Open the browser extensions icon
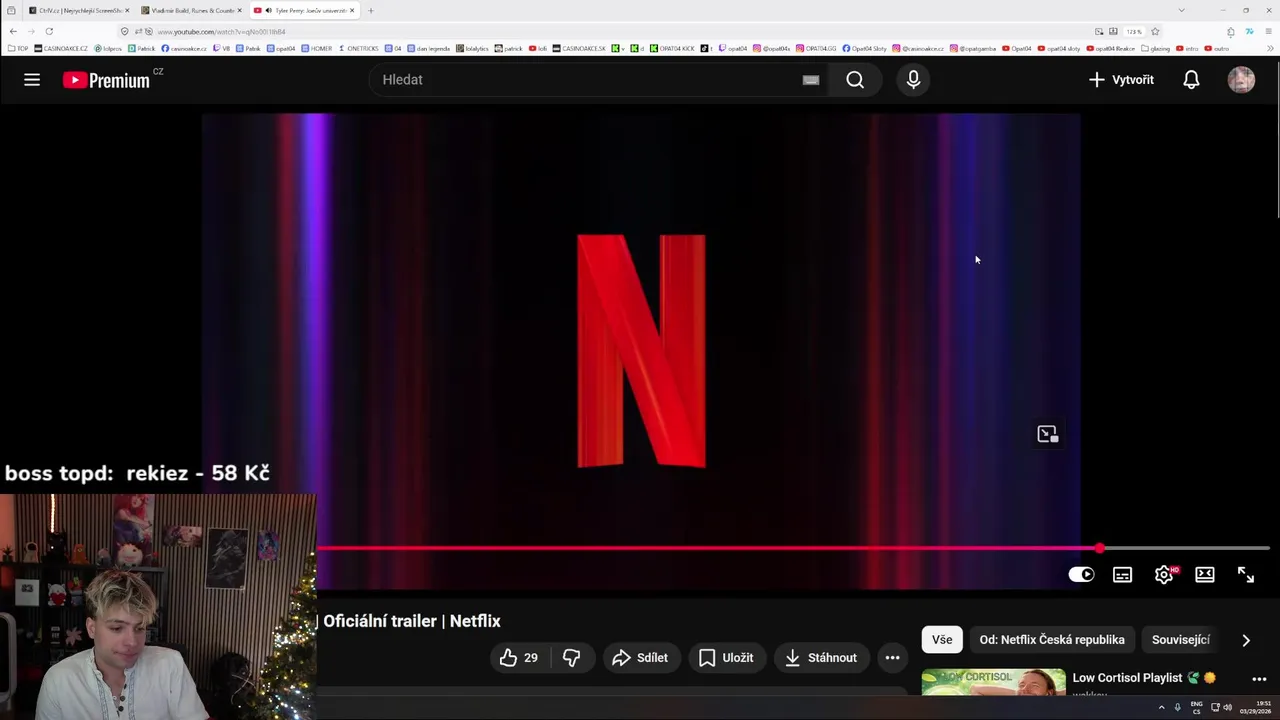 (1231, 31)
